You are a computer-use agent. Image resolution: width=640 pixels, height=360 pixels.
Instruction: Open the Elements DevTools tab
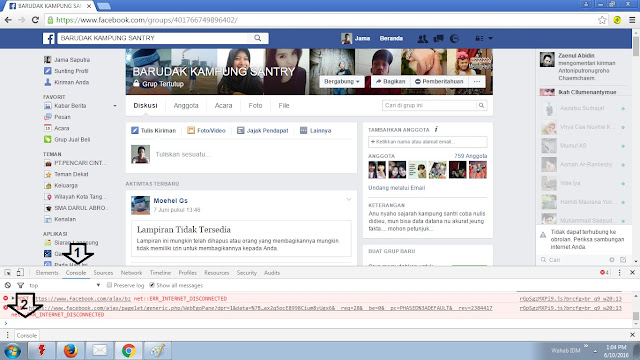pyautogui.click(x=47, y=273)
